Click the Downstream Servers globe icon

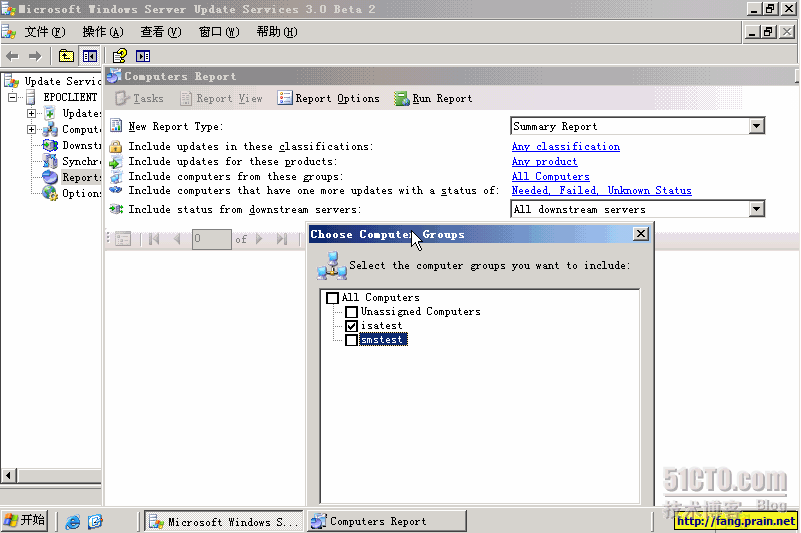(x=50, y=145)
